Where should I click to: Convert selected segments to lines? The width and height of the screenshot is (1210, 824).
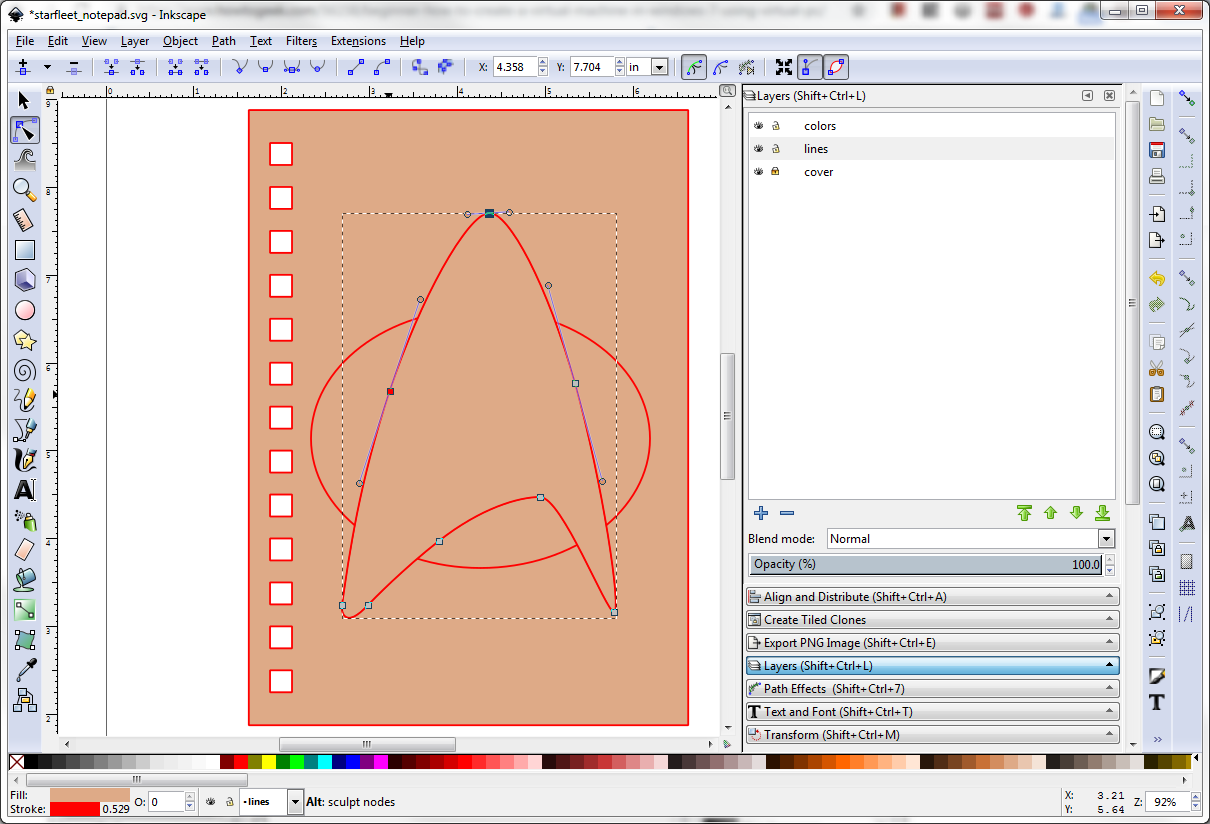356,67
